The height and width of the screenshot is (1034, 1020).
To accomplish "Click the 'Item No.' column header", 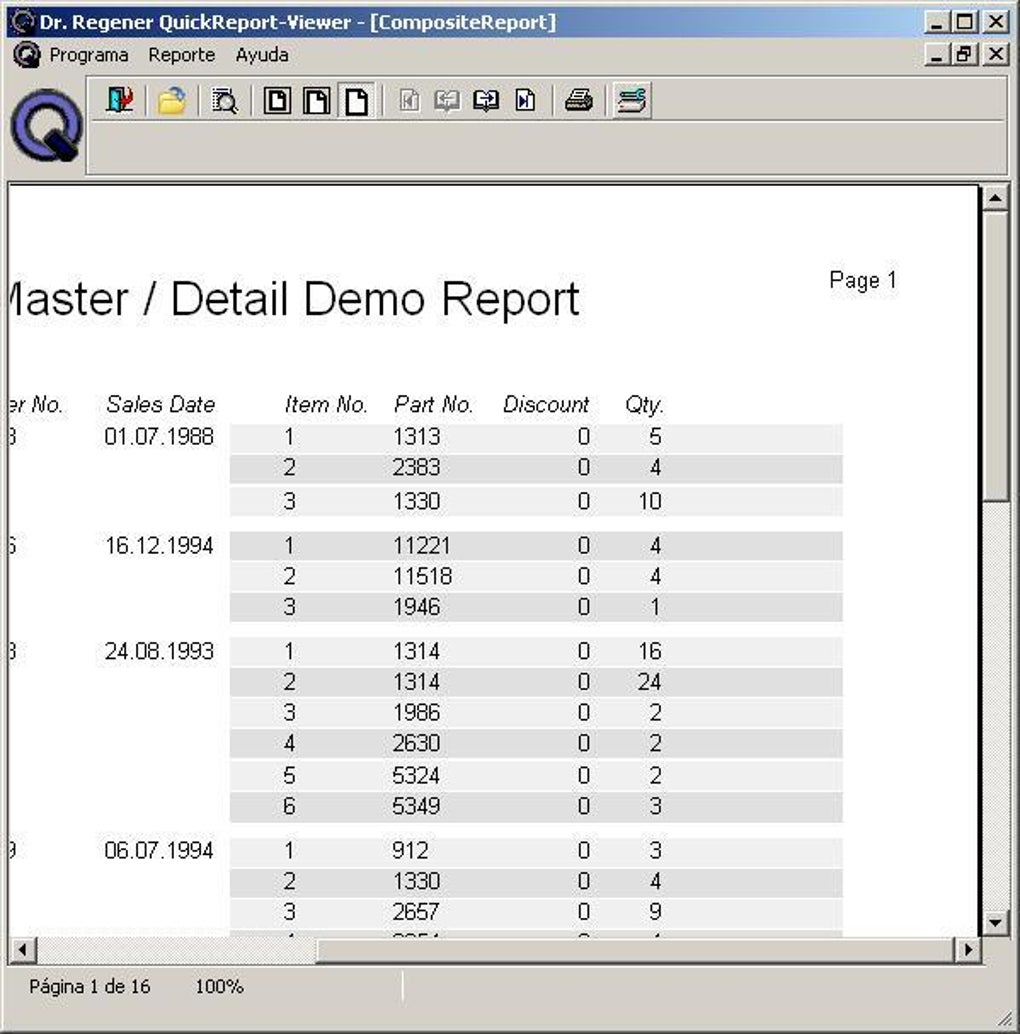I will coord(326,404).
